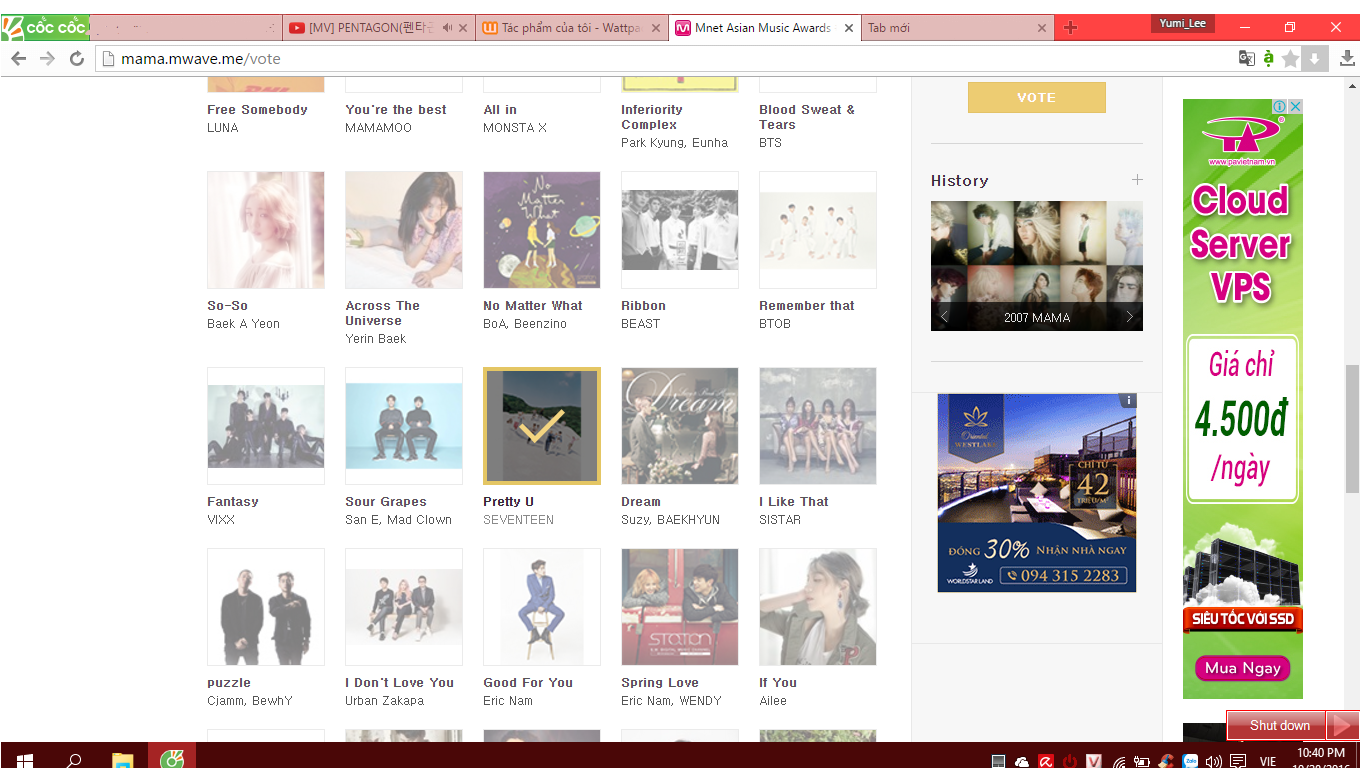
Task: Deselect the checked Pretty U SEVENTEEN entry
Action: click(x=542, y=426)
